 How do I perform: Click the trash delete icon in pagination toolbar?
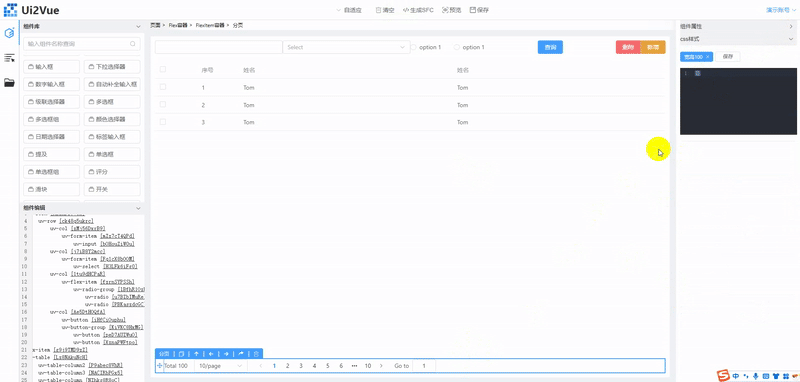pyautogui.click(x=256, y=353)
